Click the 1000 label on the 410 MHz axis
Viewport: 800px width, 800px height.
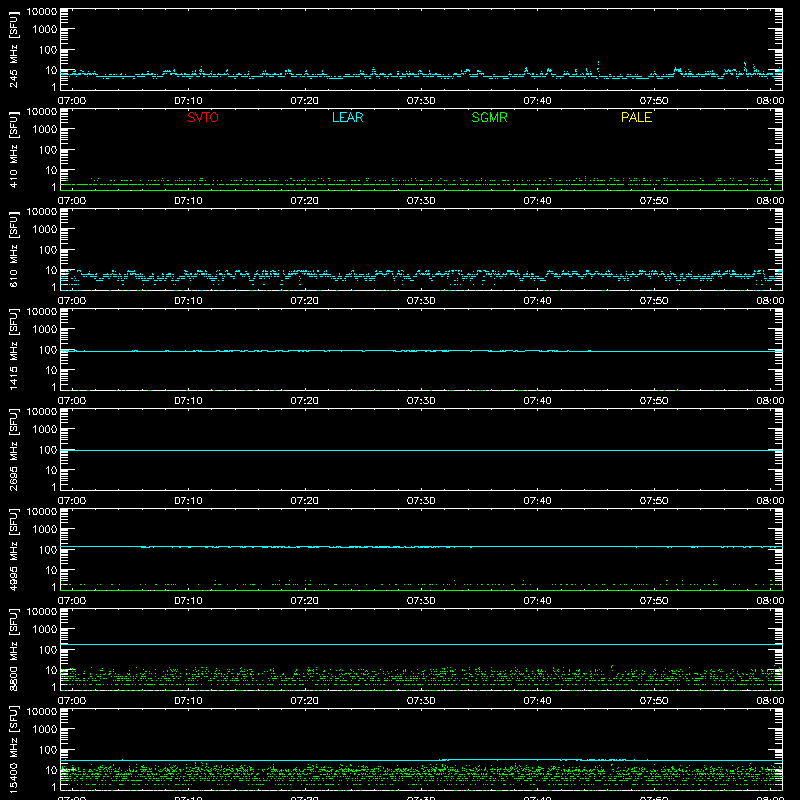pyautogui.click(x=45, y=130)
